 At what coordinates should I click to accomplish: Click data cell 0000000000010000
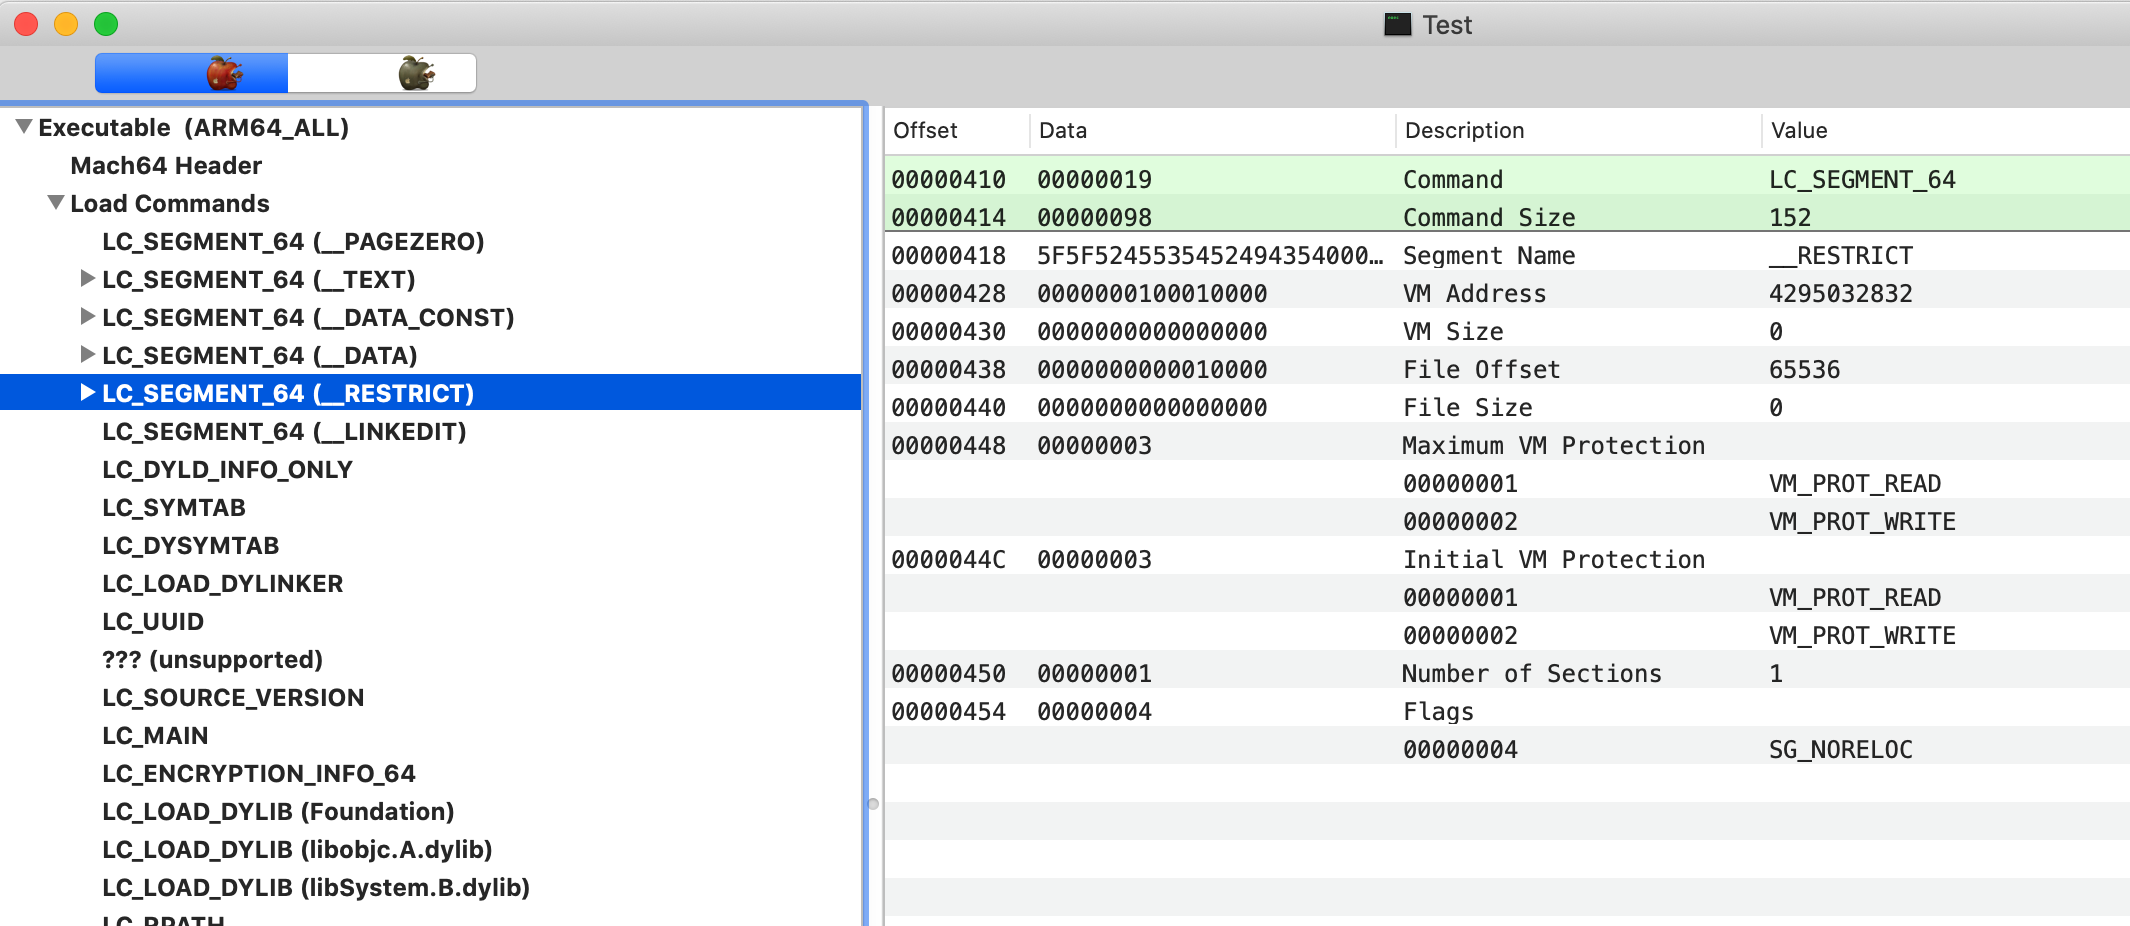pyautogui.click(x=1152, y=370)
